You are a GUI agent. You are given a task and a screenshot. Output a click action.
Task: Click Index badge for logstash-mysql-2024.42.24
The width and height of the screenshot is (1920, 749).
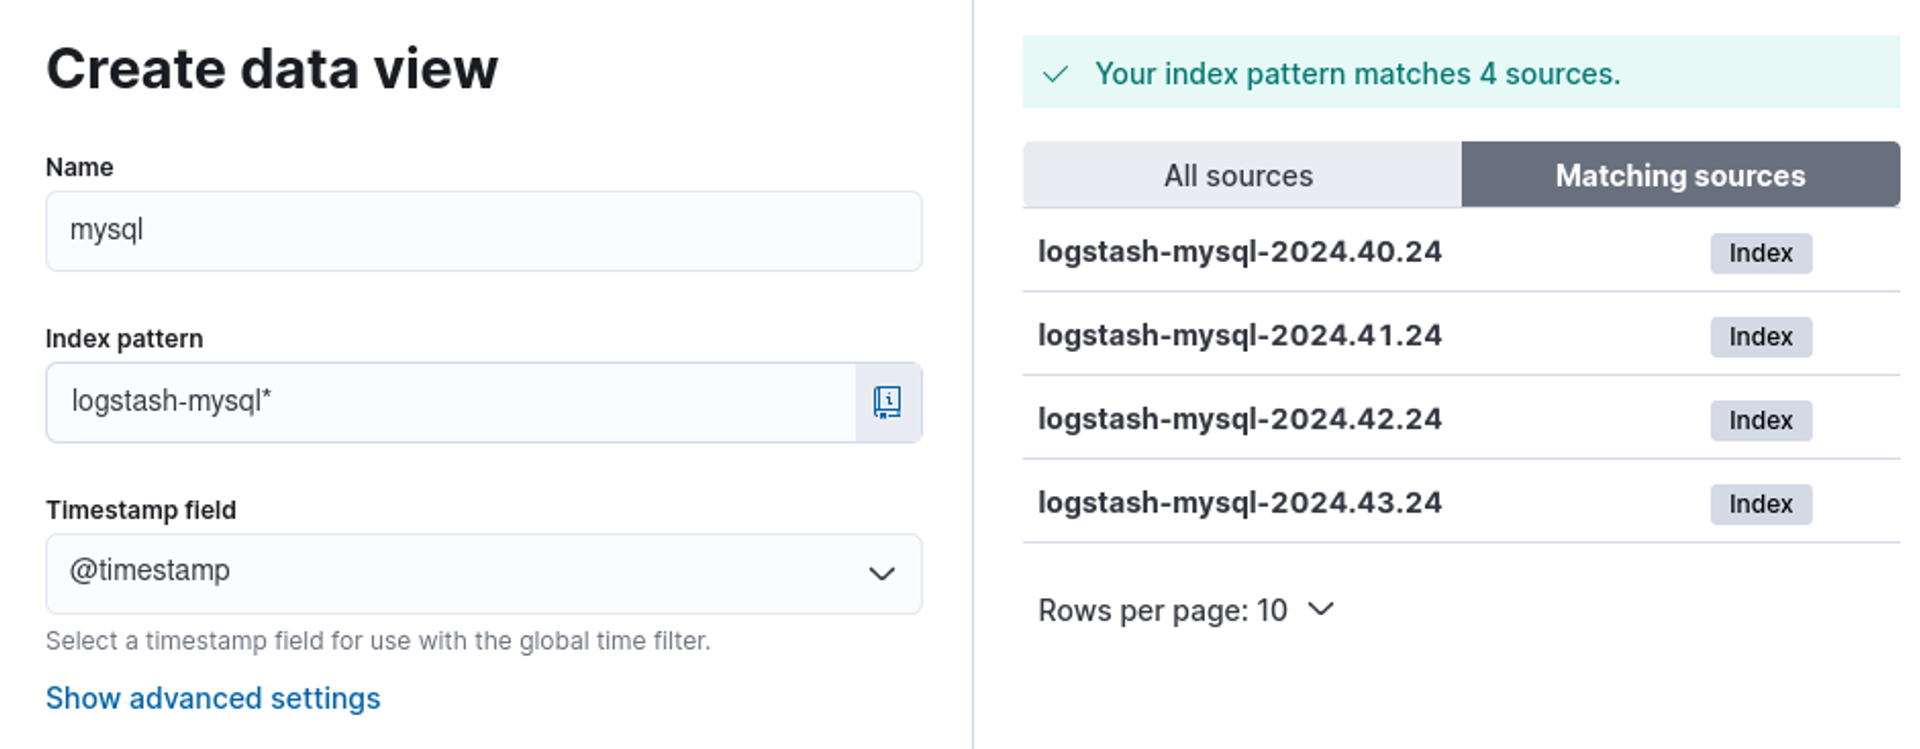click(1760, 420)
